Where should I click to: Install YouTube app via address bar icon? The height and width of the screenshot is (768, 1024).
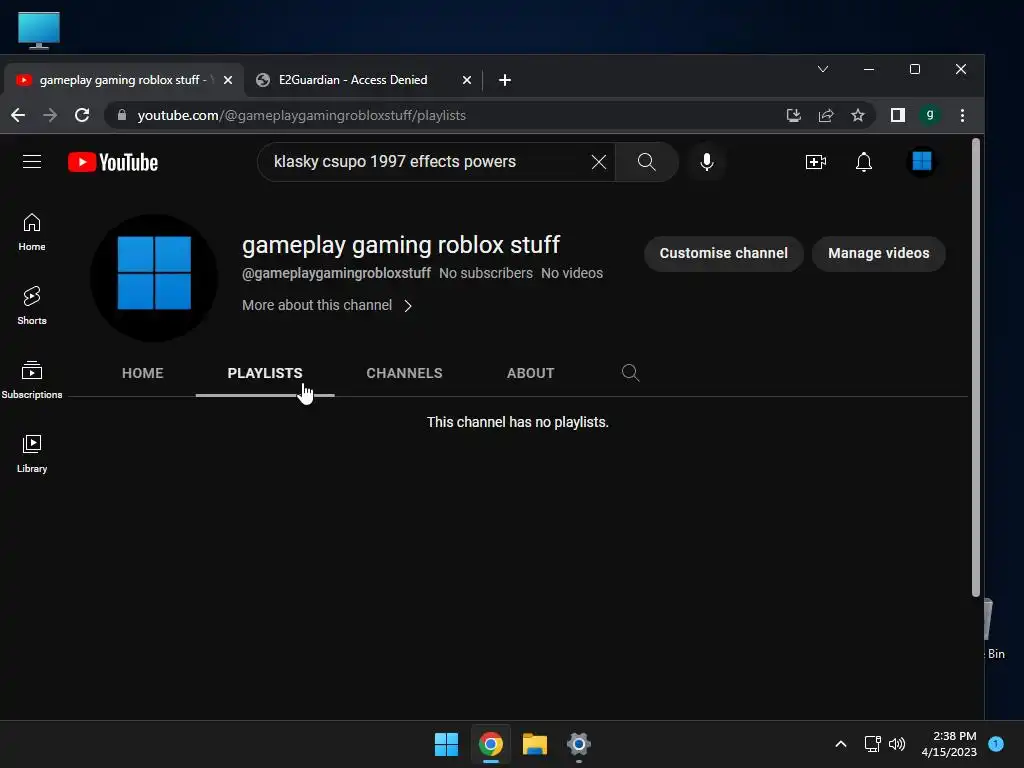pyautogui.click(x=793, y=115)
